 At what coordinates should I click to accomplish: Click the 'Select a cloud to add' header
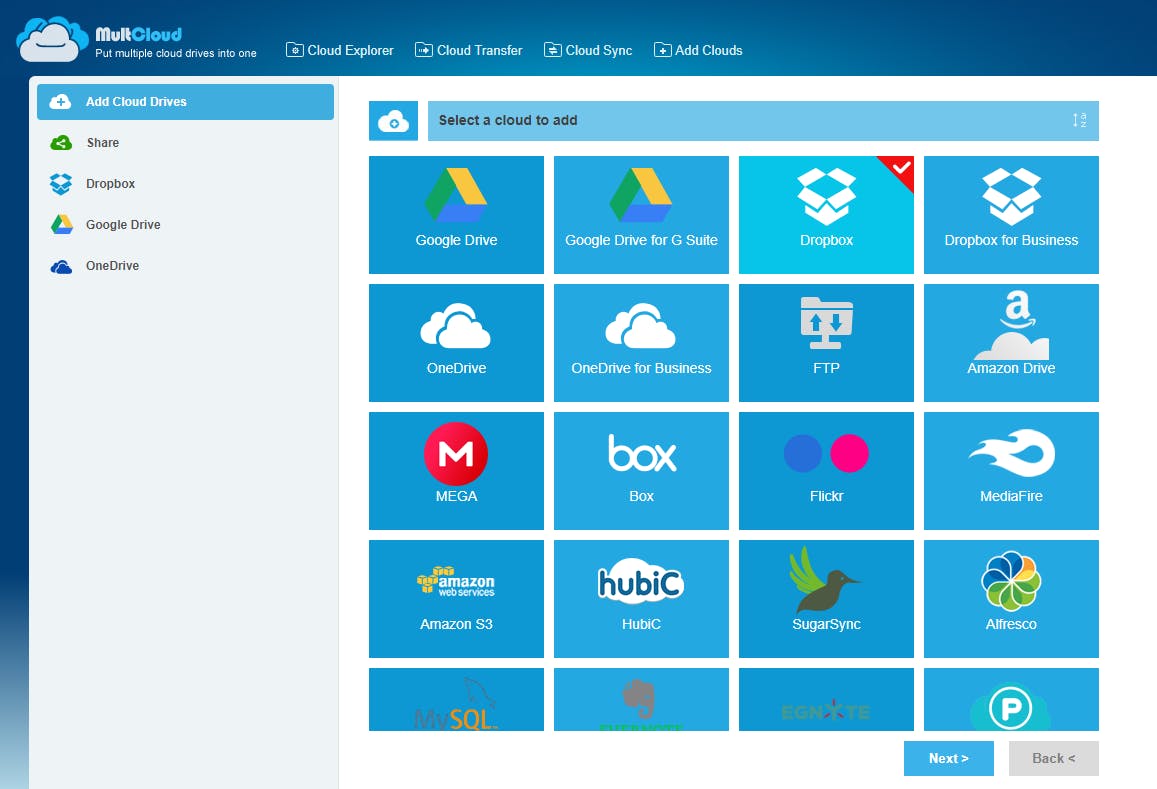pos(763,121)
